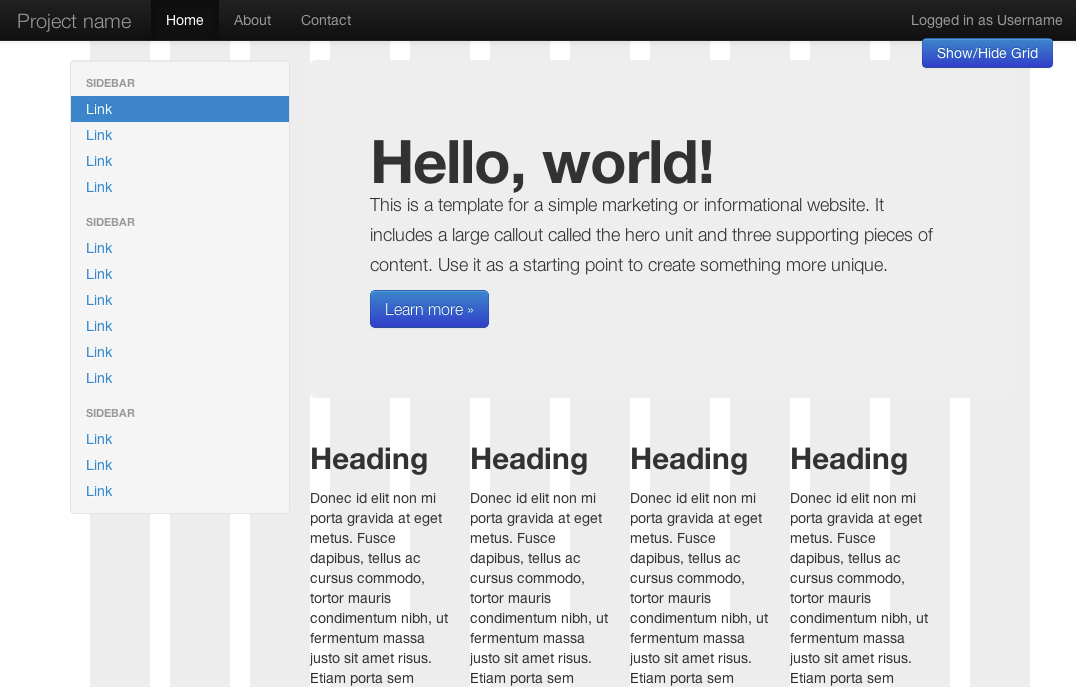Choose last Link in top sidebar group

99,187
